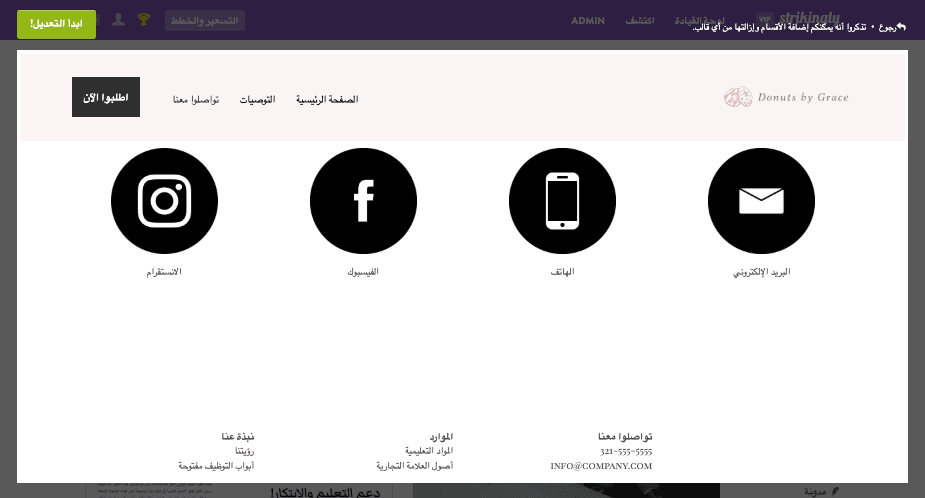
Task: Click the footer heading نبذة عنا
Action: (238, 437)
